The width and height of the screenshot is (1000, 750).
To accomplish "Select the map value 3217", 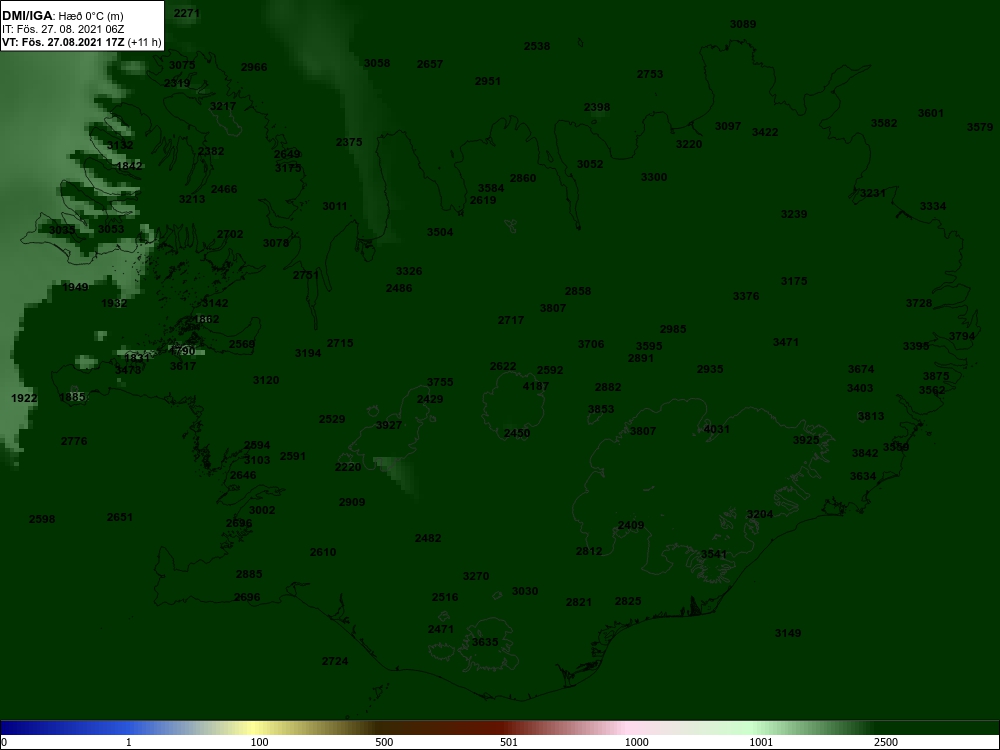I will tap(223, 106).
